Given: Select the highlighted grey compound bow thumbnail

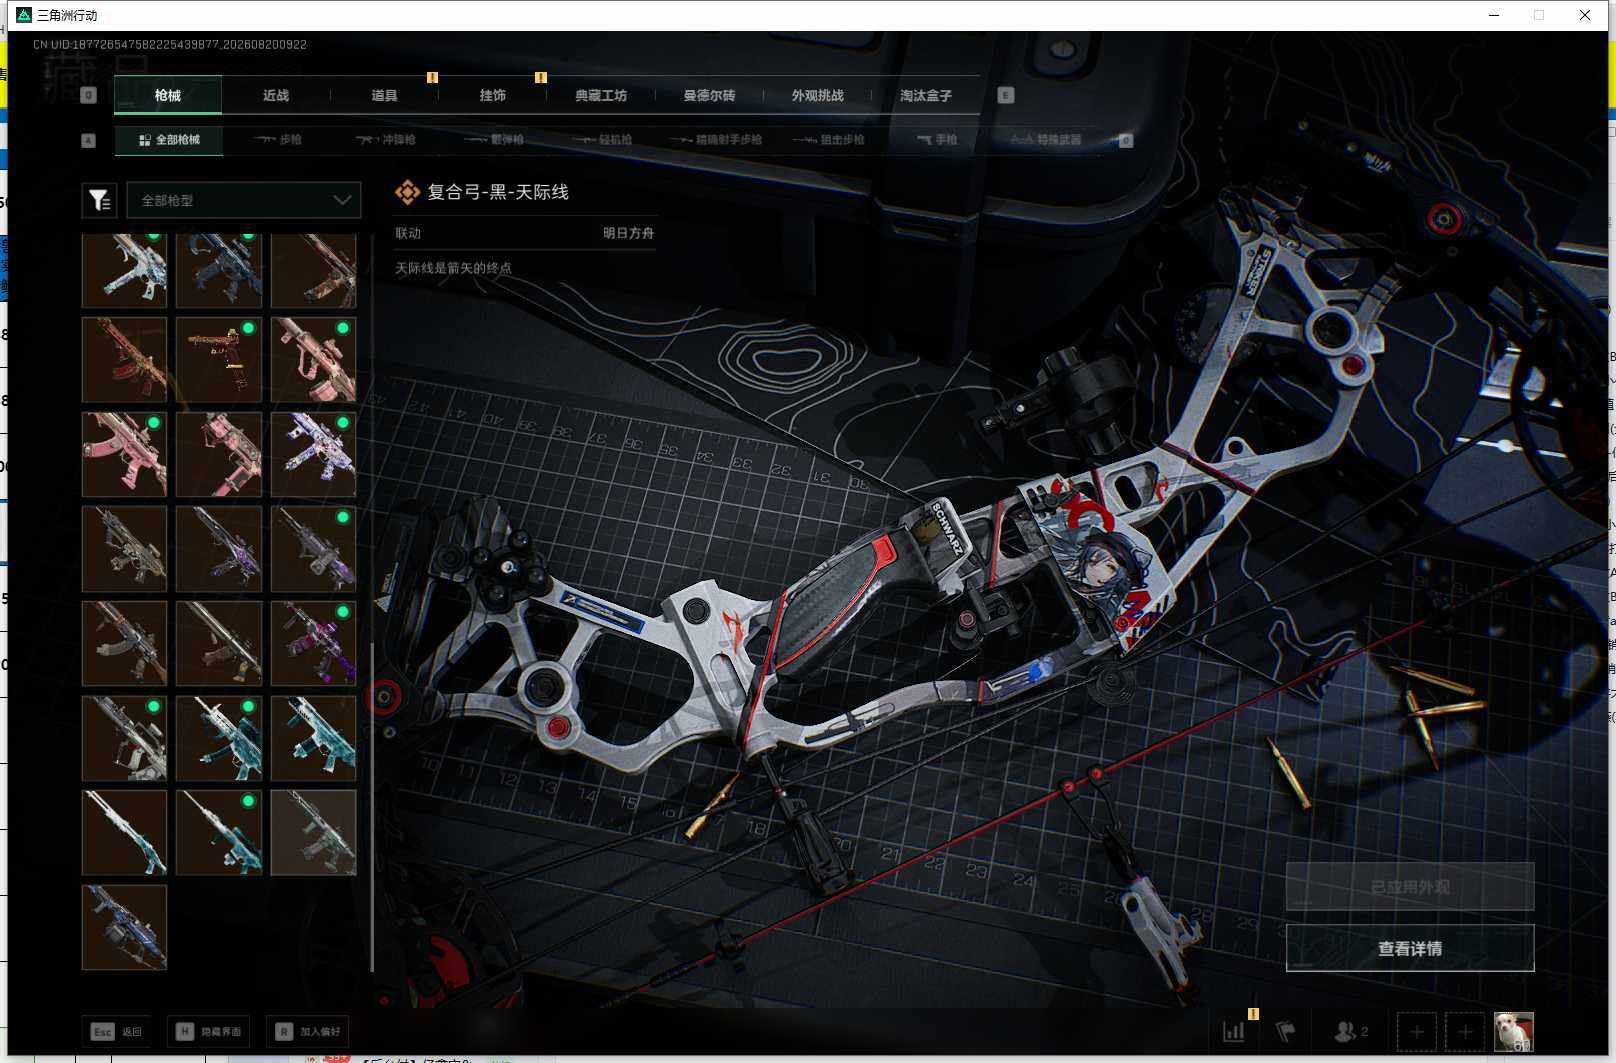Looking at the screenshot, I should (313, 833).
